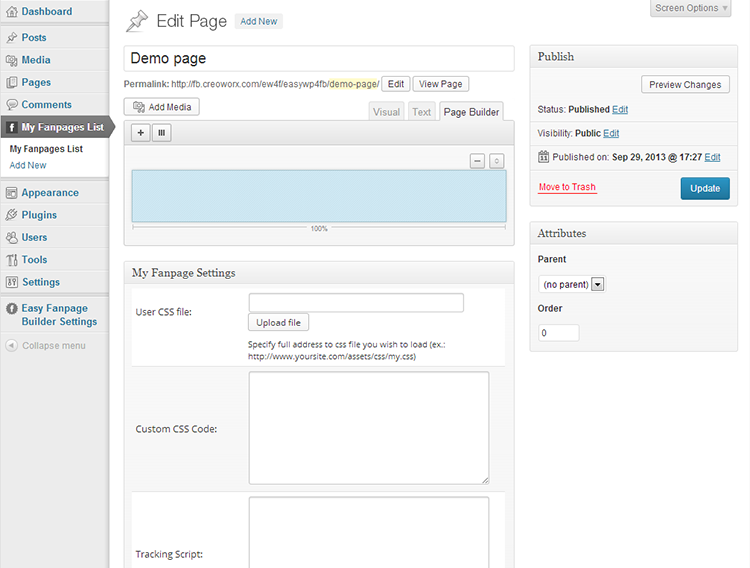Switch to the Visual editor tab
Screen dimensions: 750x568
(386, 111)
